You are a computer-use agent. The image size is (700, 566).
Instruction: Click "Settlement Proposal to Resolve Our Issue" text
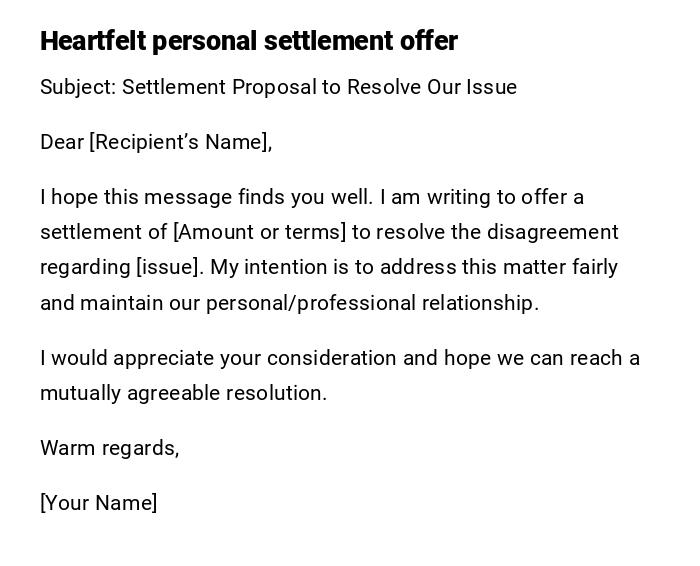[x=319, y=87]
